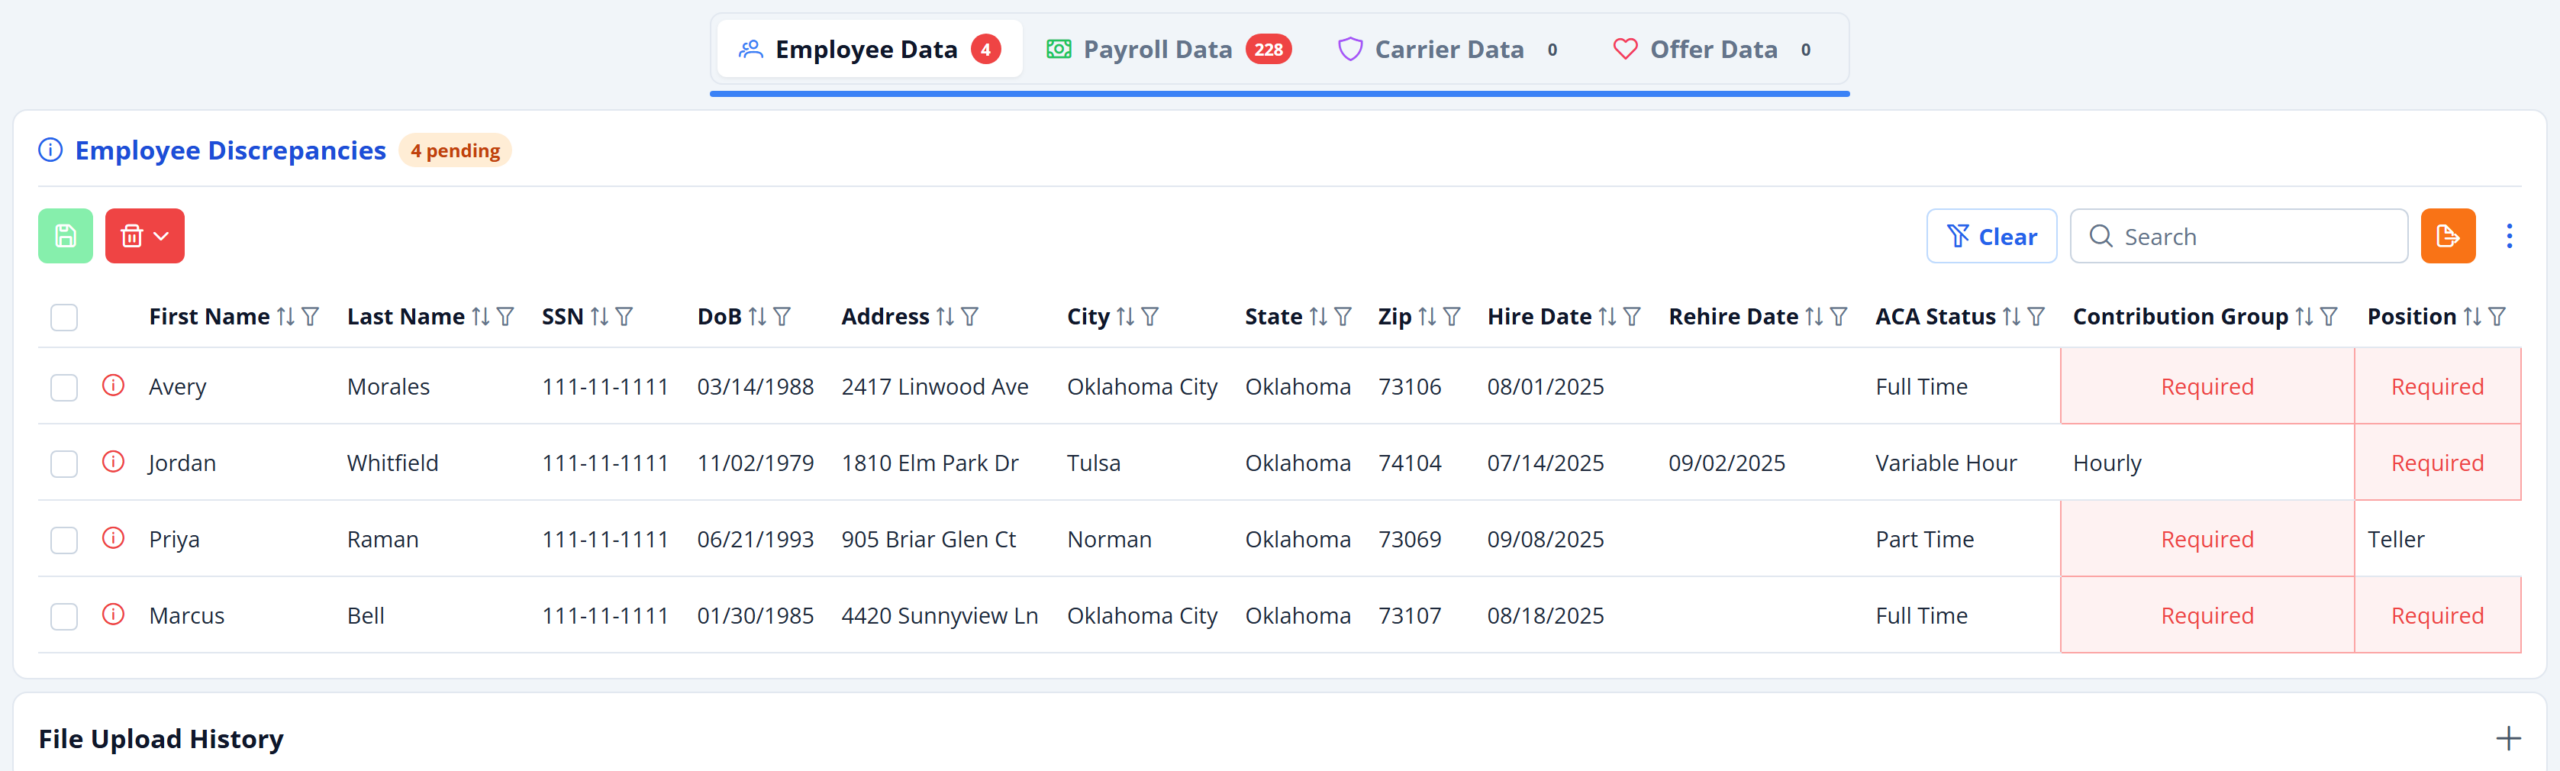Expand the File Upload History section
This screenshot has height=771, width=2560.
click(2508, 739)
